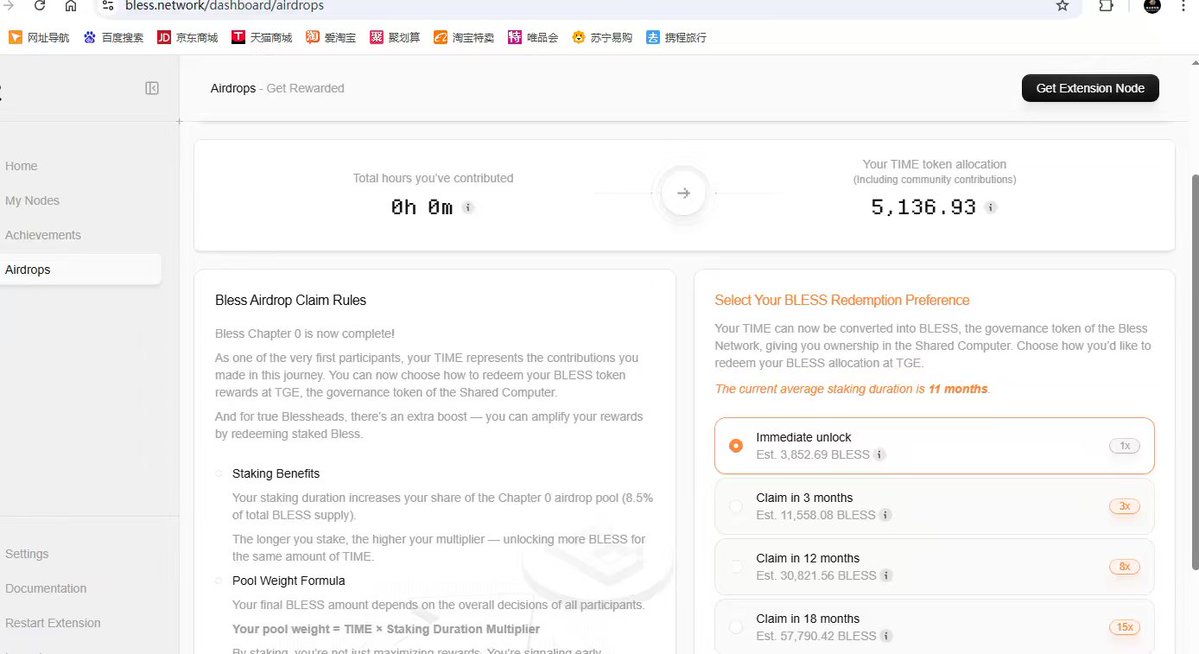Go to browser home page icon
The height and width of the screenshot is (654, 1199).
(x=70, y=5)
